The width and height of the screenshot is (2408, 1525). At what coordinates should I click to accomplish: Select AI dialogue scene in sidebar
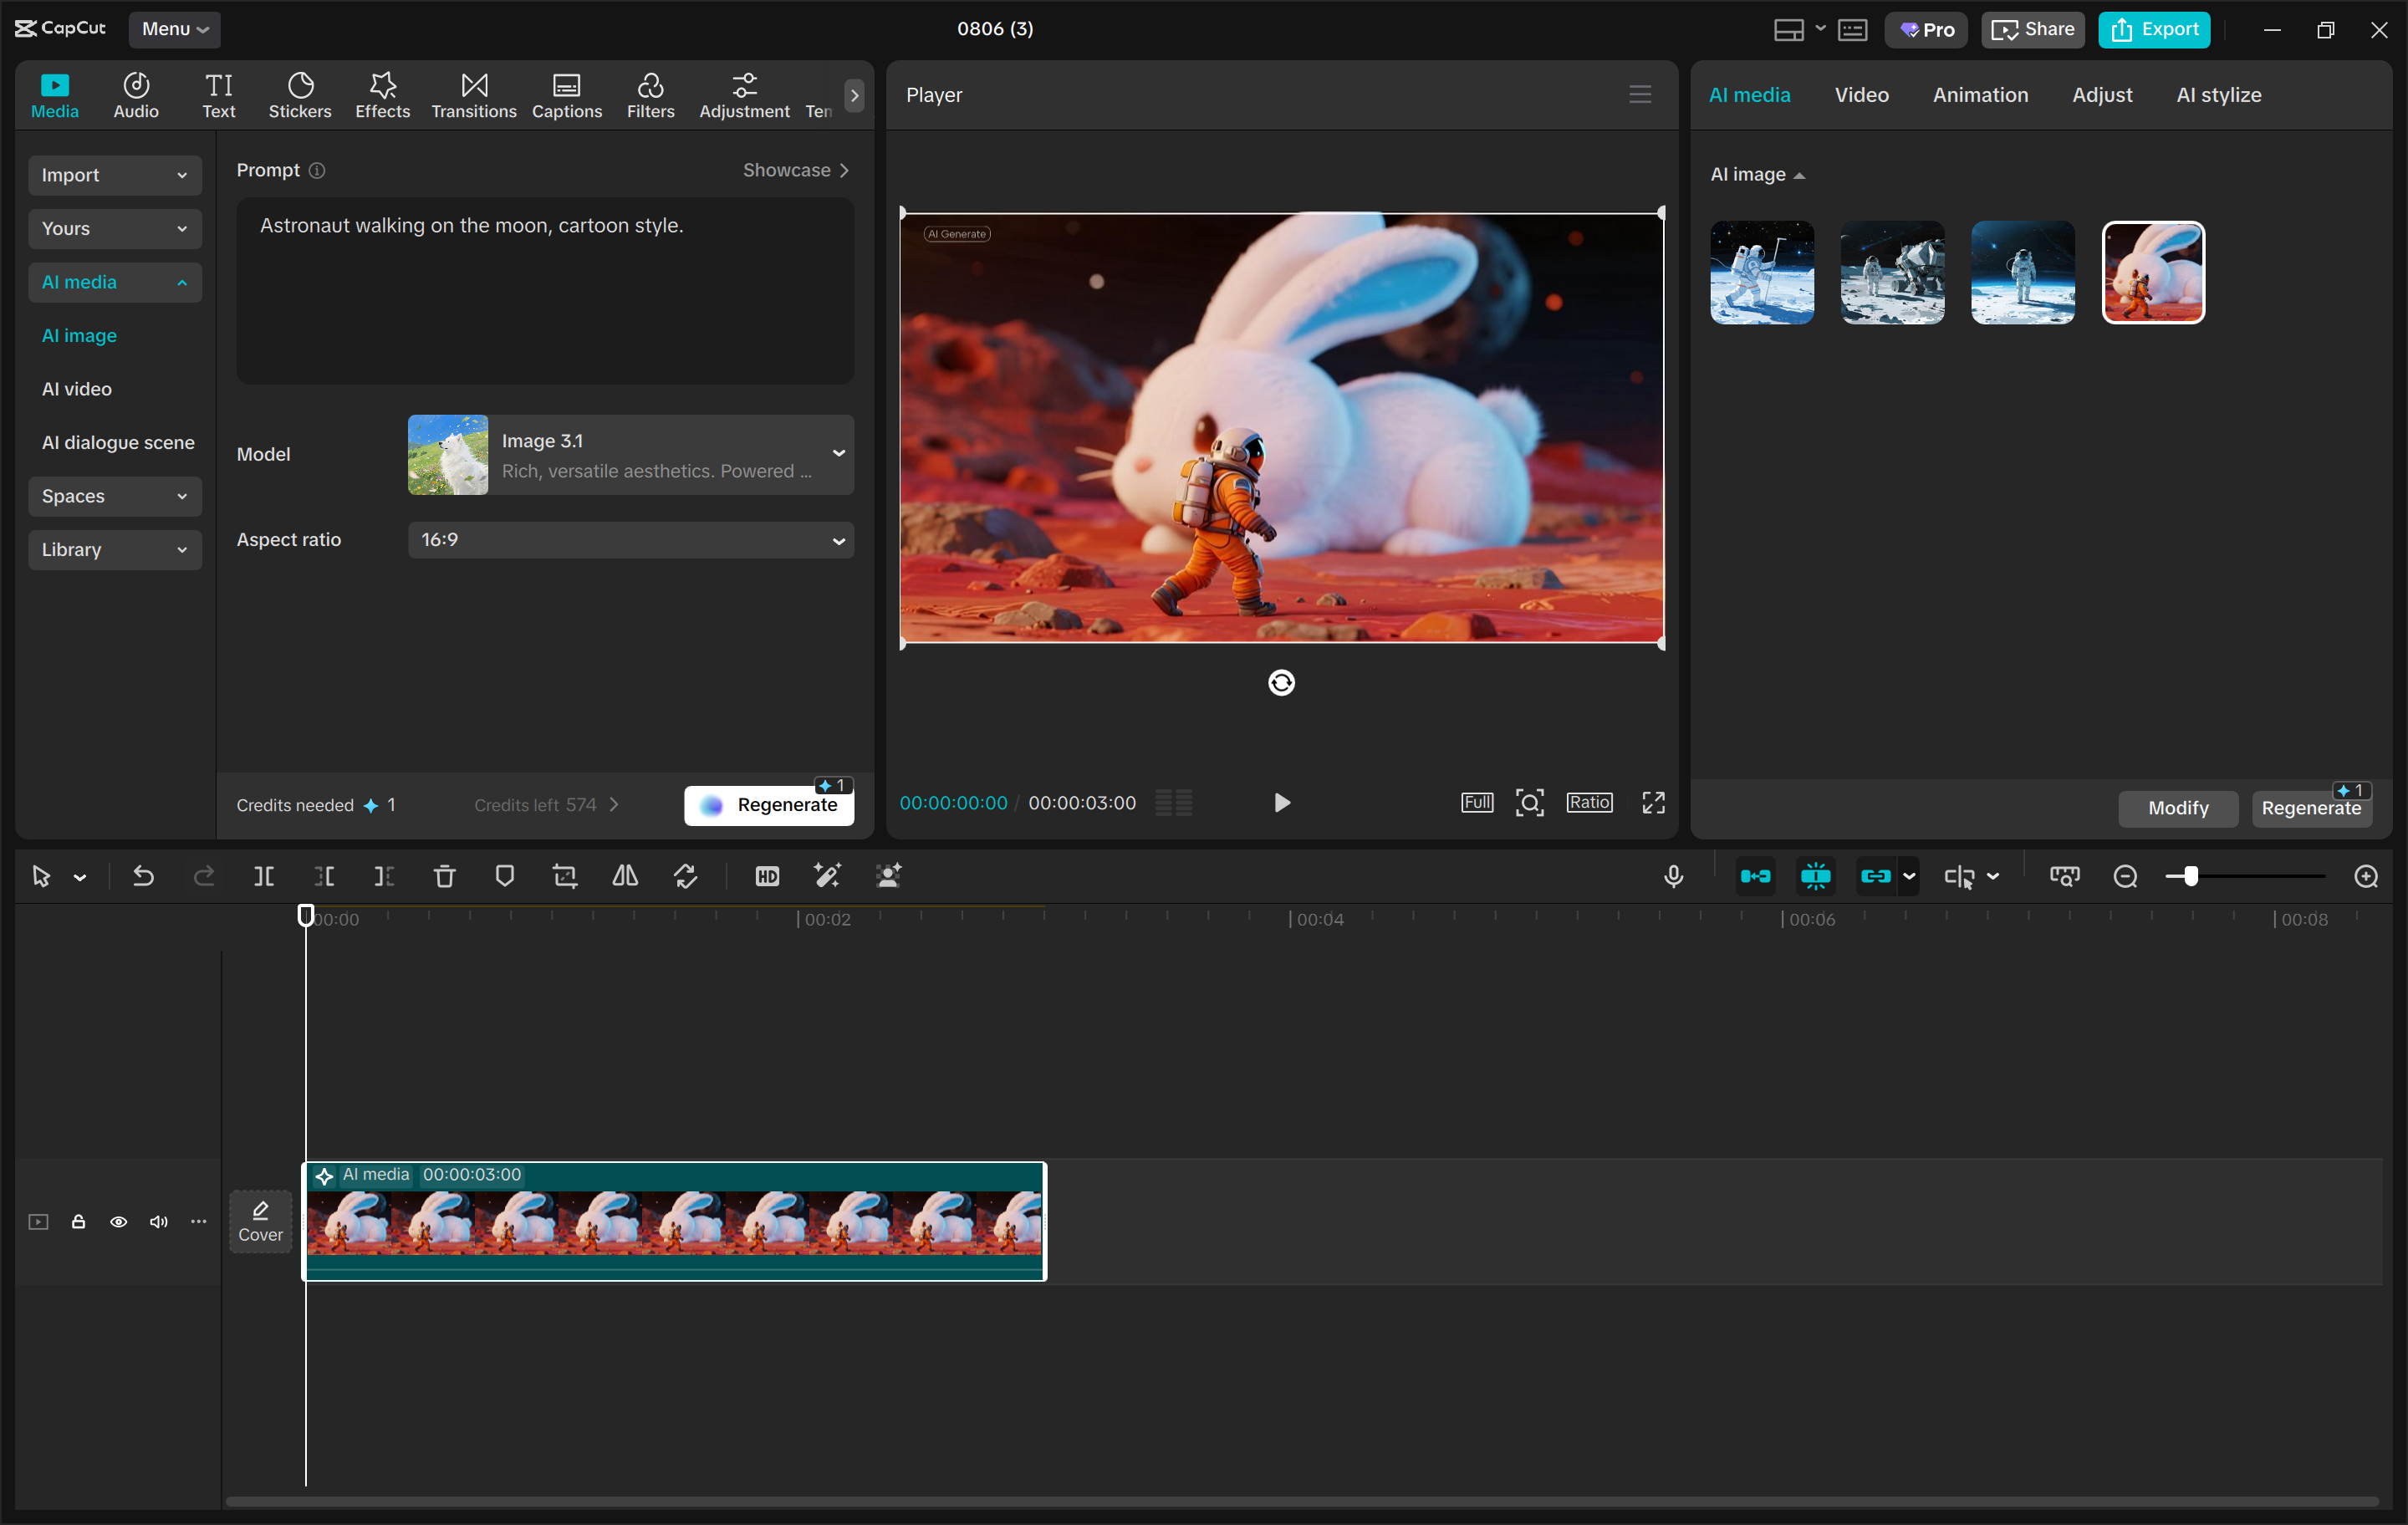118,442
